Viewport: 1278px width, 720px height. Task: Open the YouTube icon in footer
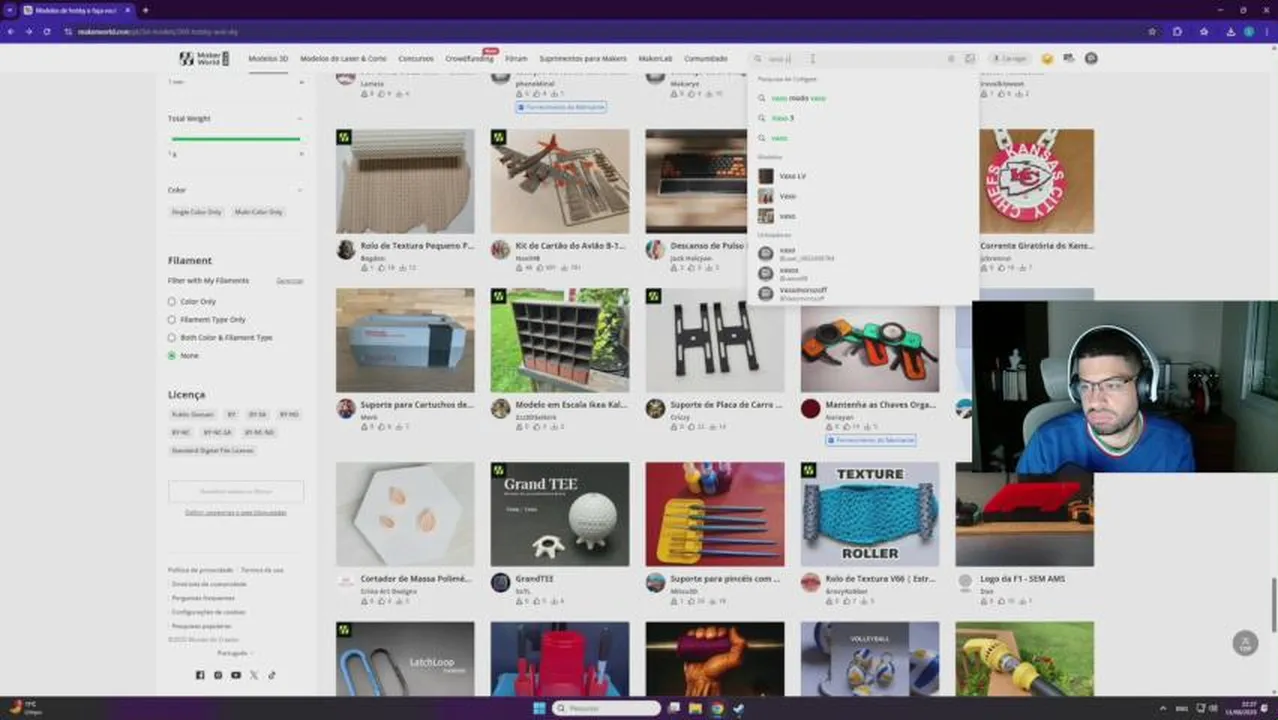pos(236,675)
